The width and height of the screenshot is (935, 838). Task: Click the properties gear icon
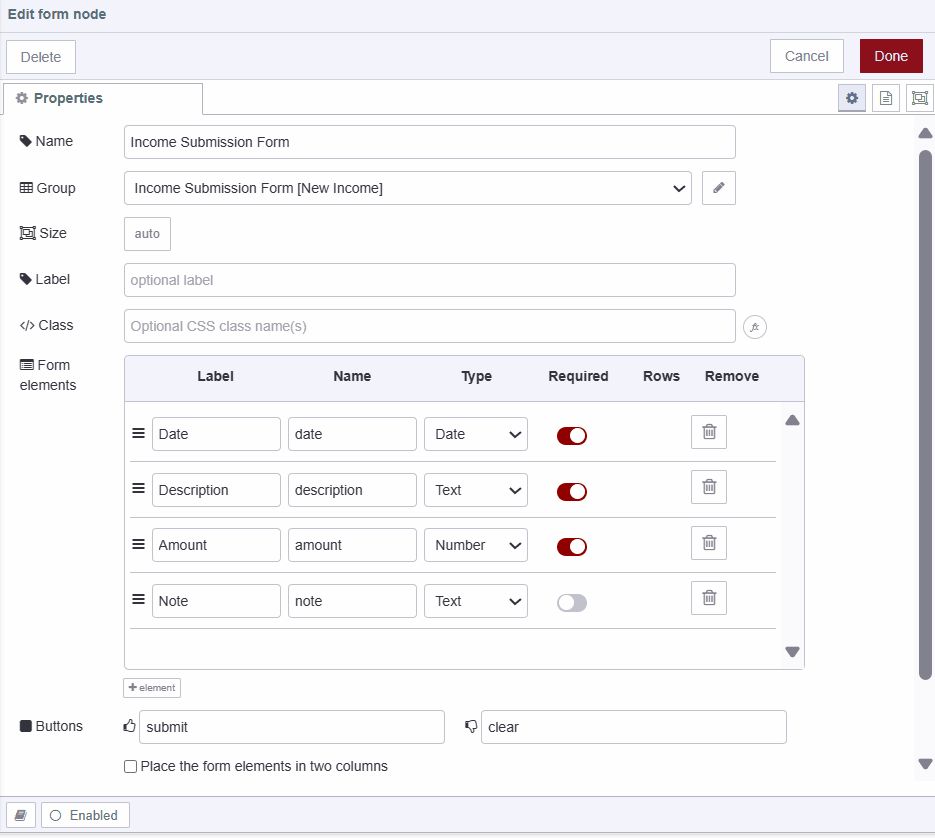851,97
